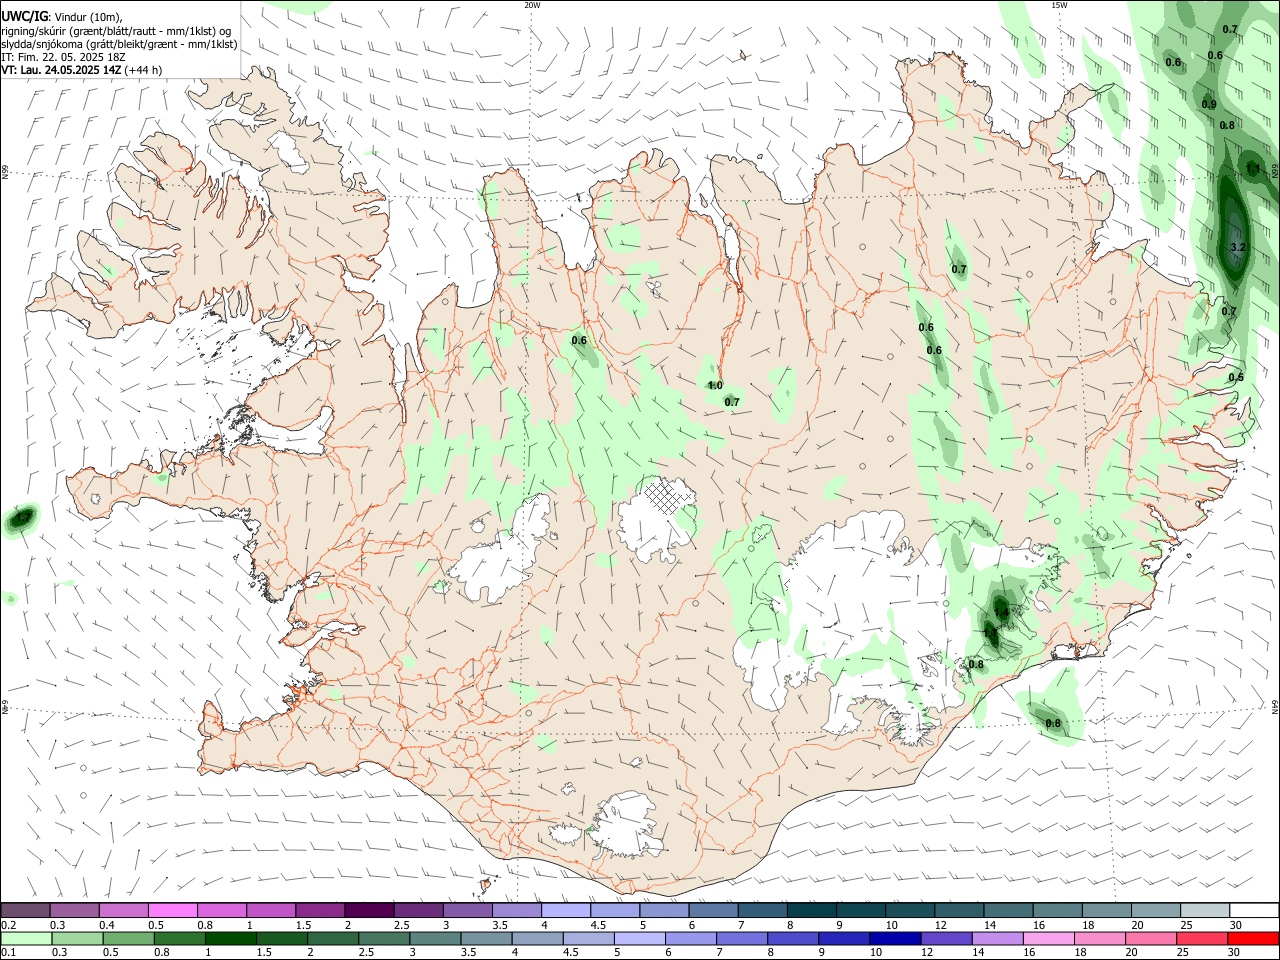The image size is (1280, 960).
Task: Click the 'VT: Lau. 24.05.2025 14Z' valid time
Action: tap(62, 70)
